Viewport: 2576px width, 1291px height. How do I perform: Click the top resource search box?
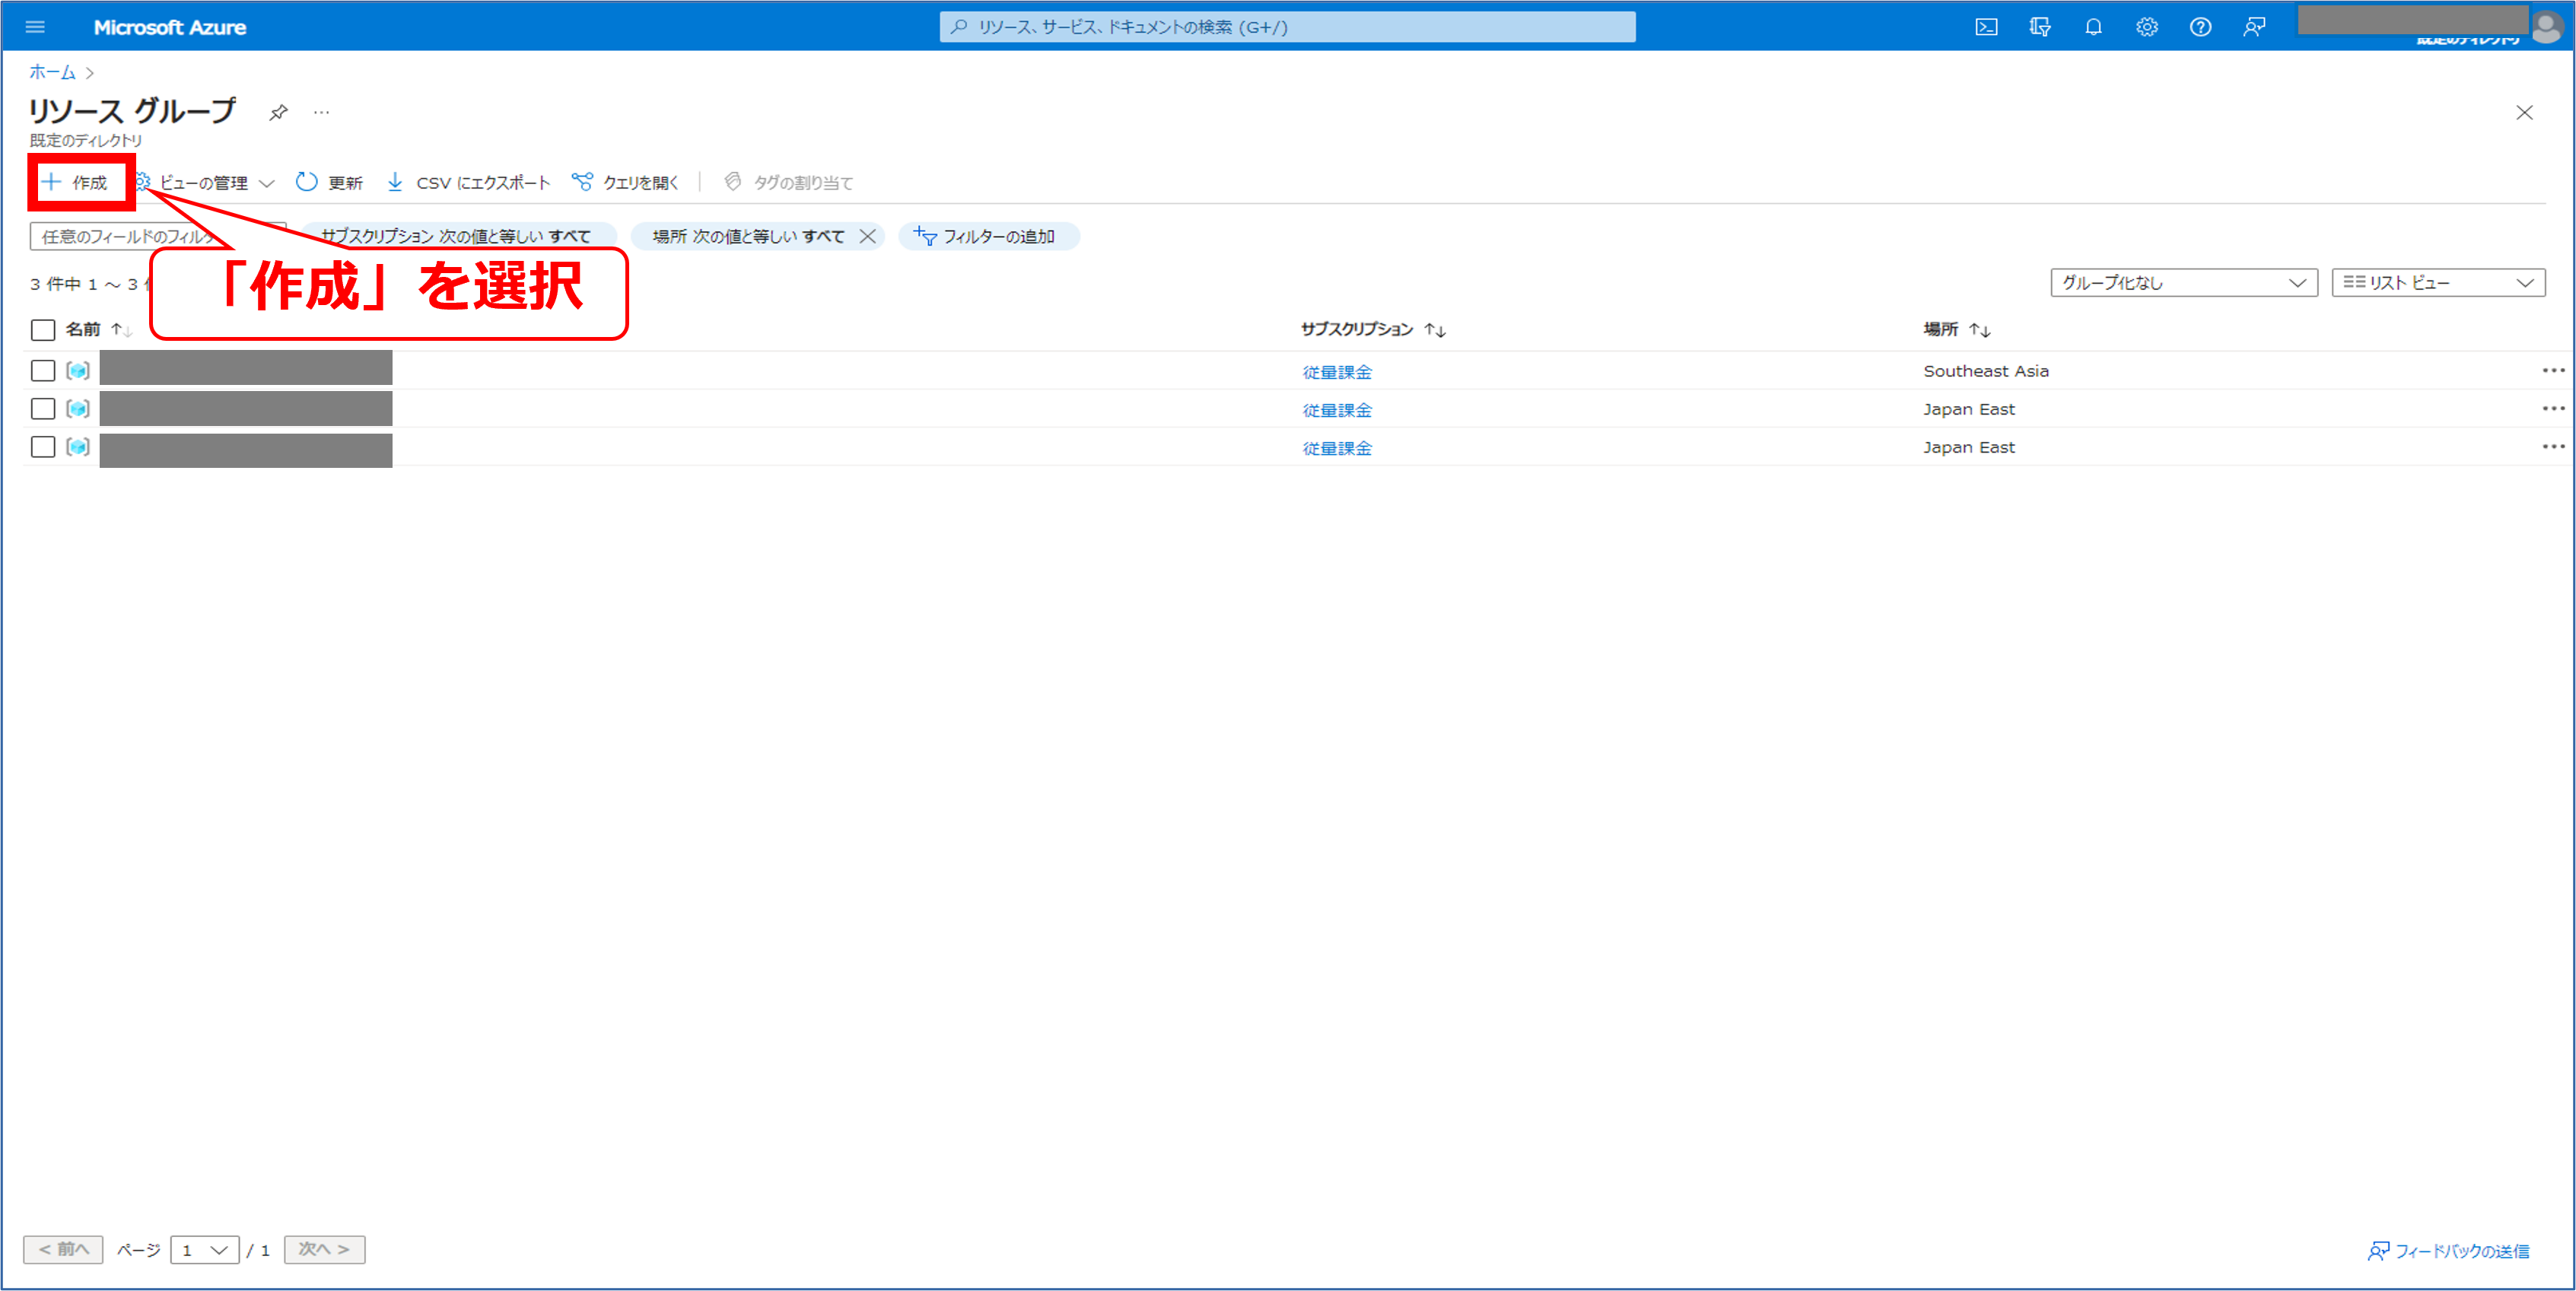pyautogui.click(x=1286, y=27)
